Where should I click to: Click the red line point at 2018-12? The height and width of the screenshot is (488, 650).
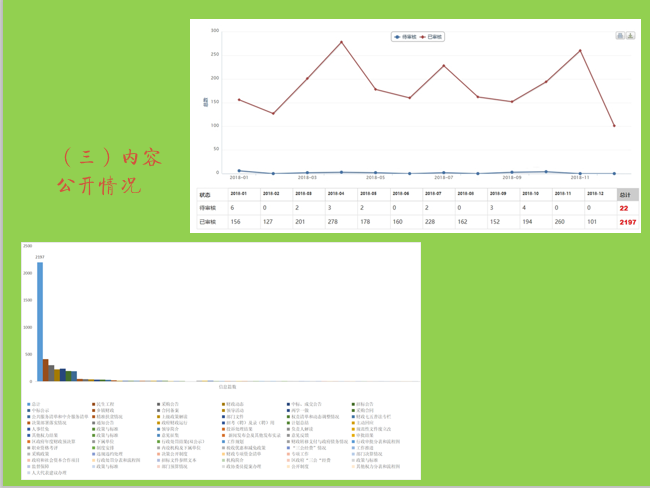click(x=614, y=126)
